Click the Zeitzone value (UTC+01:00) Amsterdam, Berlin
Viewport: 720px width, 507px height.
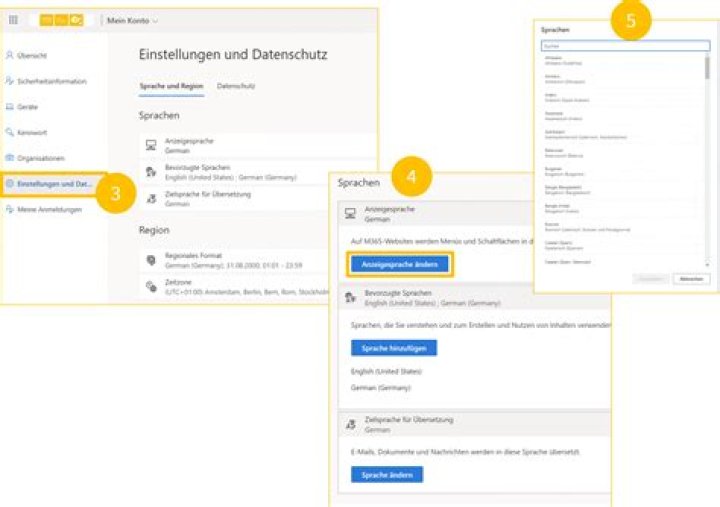click(247, 292)
